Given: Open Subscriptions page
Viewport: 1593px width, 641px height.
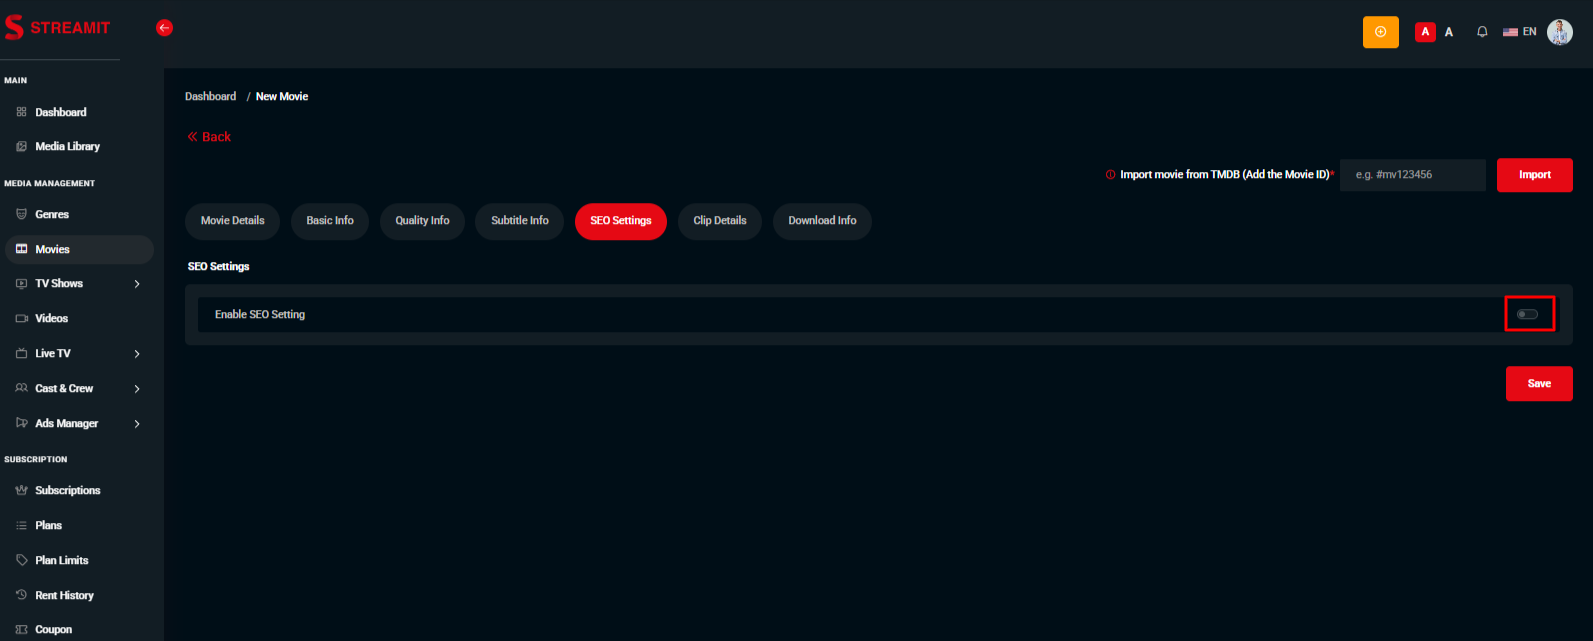Looking at the screenshot, I should (x=67, y=490).
